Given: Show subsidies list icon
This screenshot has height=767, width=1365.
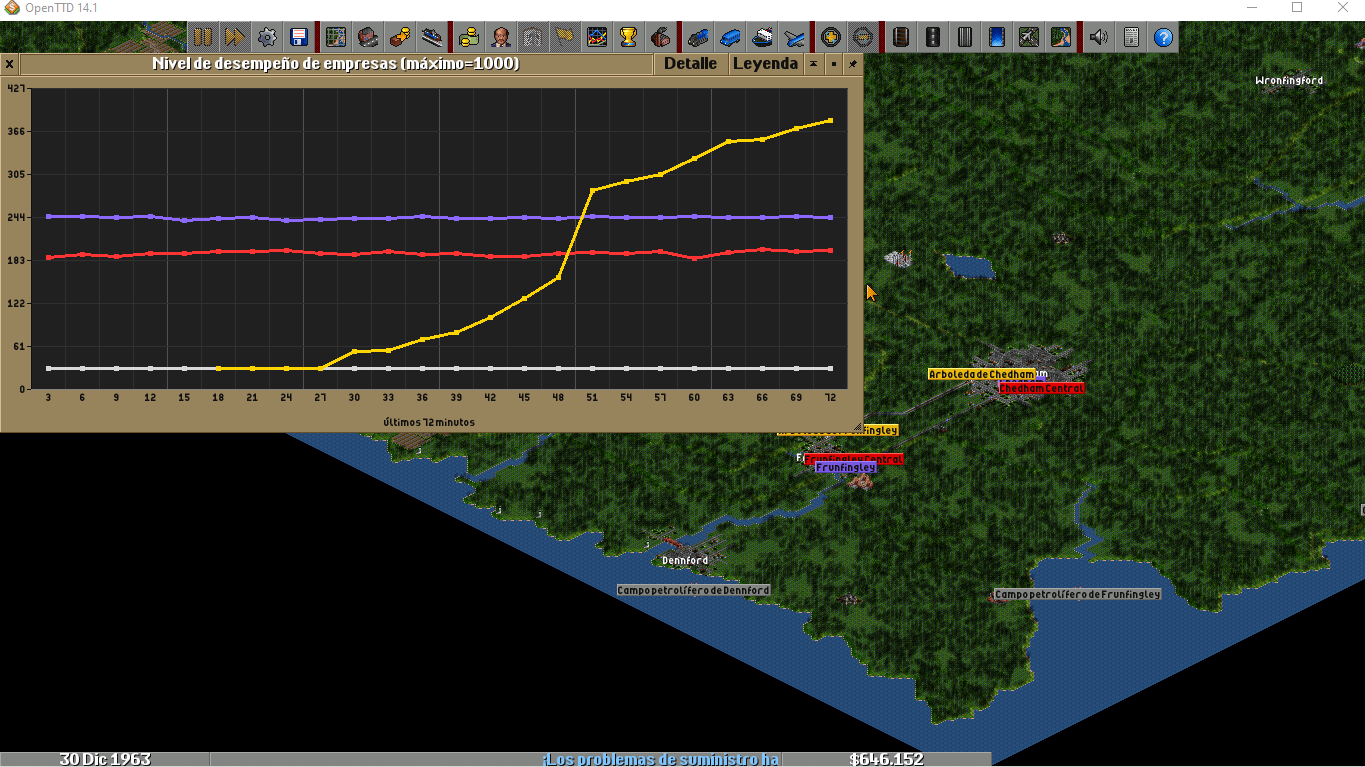Looking at the screenshot, I should [400, 38].
